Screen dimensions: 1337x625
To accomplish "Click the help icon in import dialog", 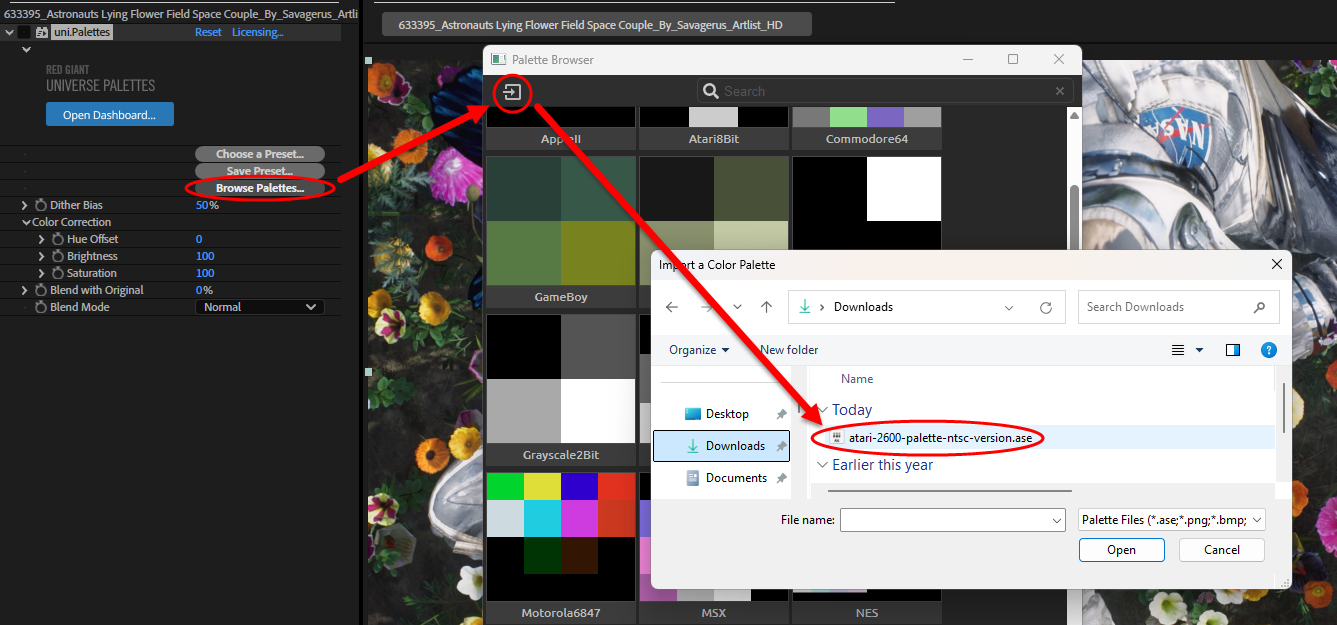I will pyautogui.click(x=1268, y=350).
